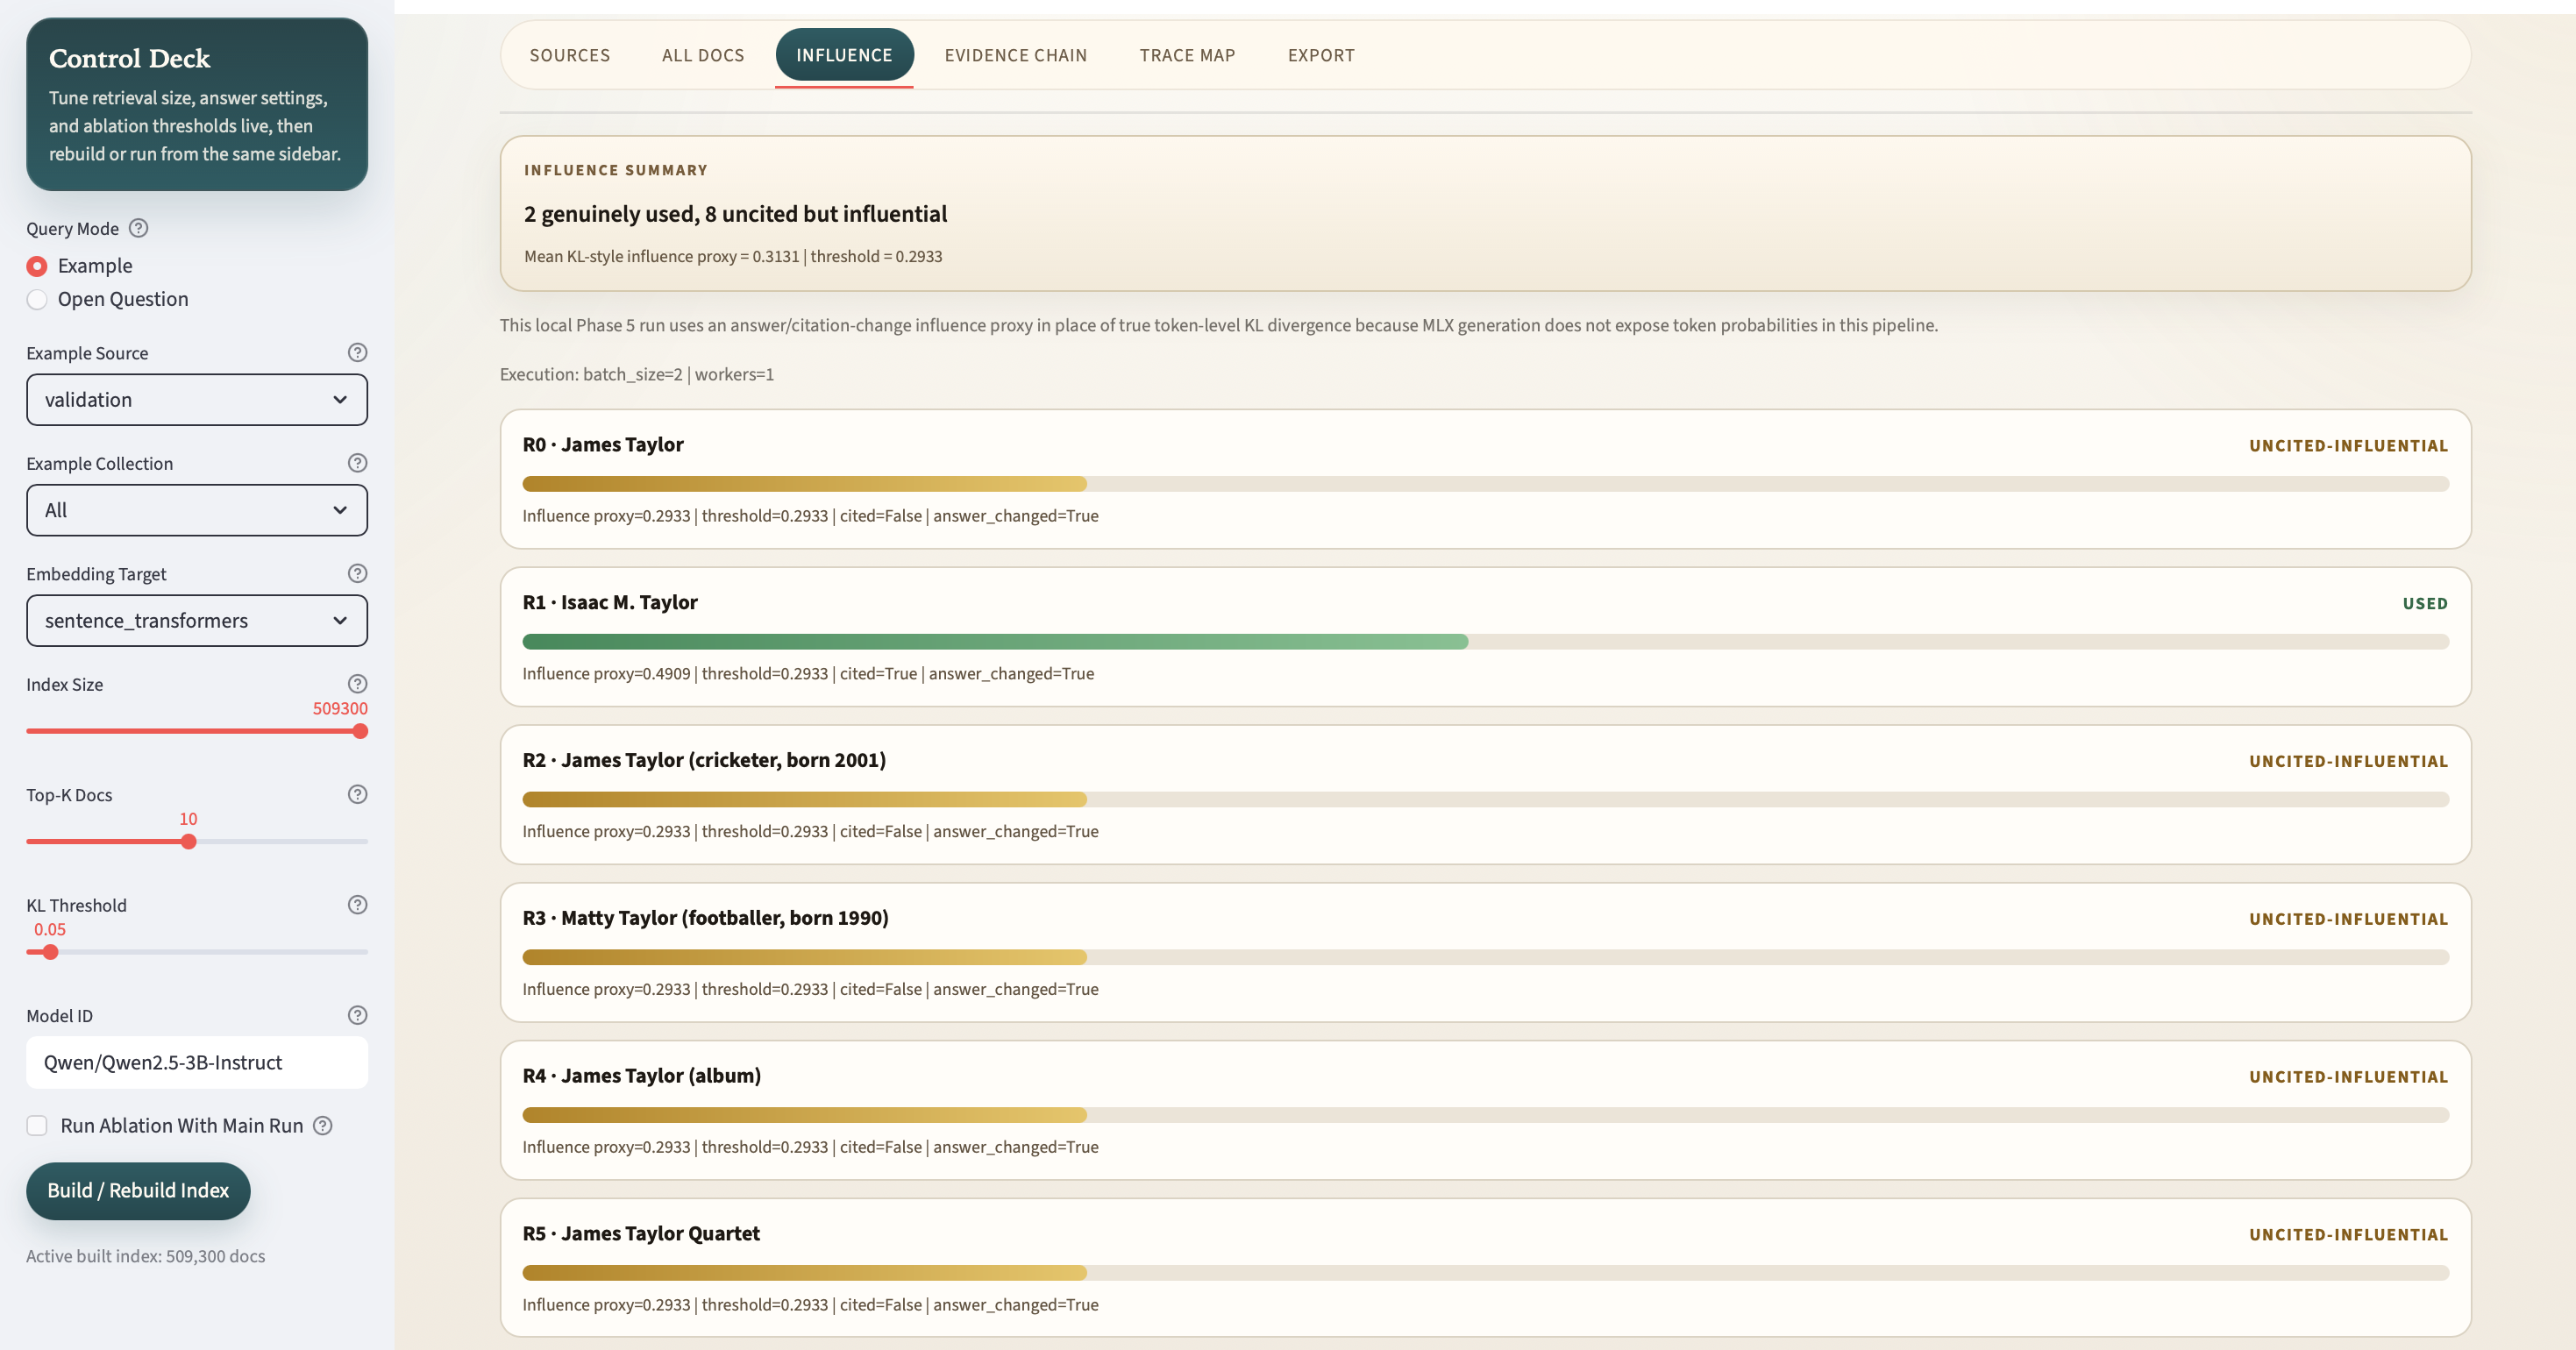Select the Influence tab
The height and width of the screenshot is (1350, 2576).
(x=844, y=55)
